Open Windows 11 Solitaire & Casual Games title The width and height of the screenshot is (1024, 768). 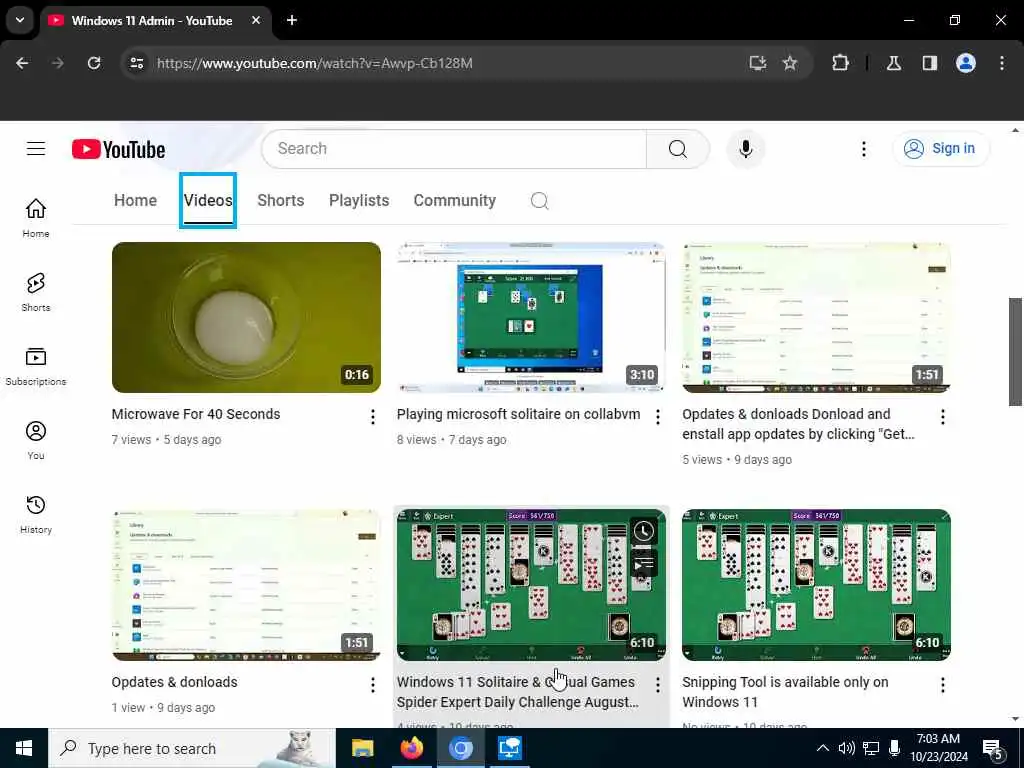tap(517, 692)
